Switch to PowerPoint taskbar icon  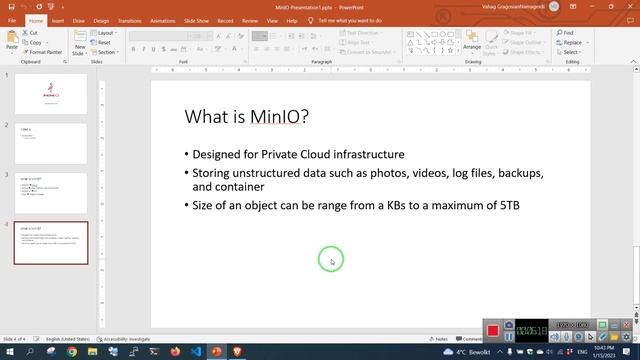(x=217, y=351)
